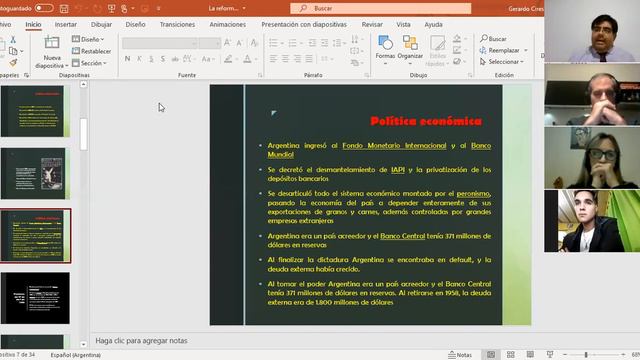
Task: Open the Insertar ribbon tab
Action: pyautogui.click(x=66, y=24)
